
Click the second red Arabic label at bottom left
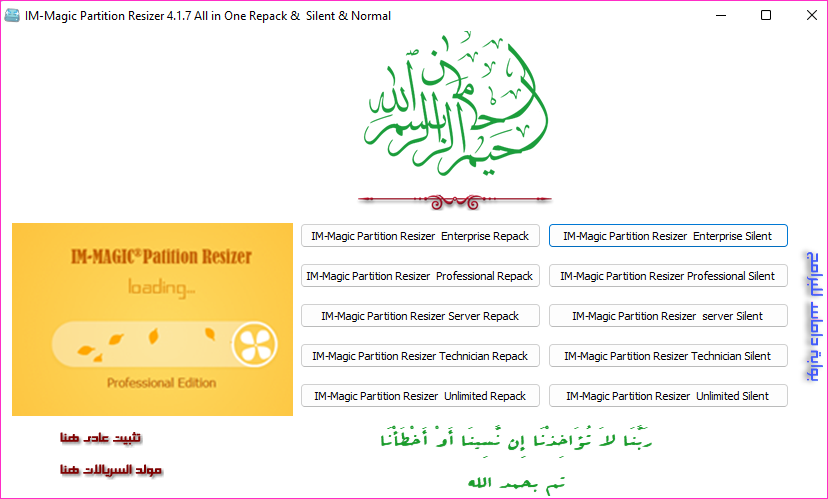[x=111, y=470]
